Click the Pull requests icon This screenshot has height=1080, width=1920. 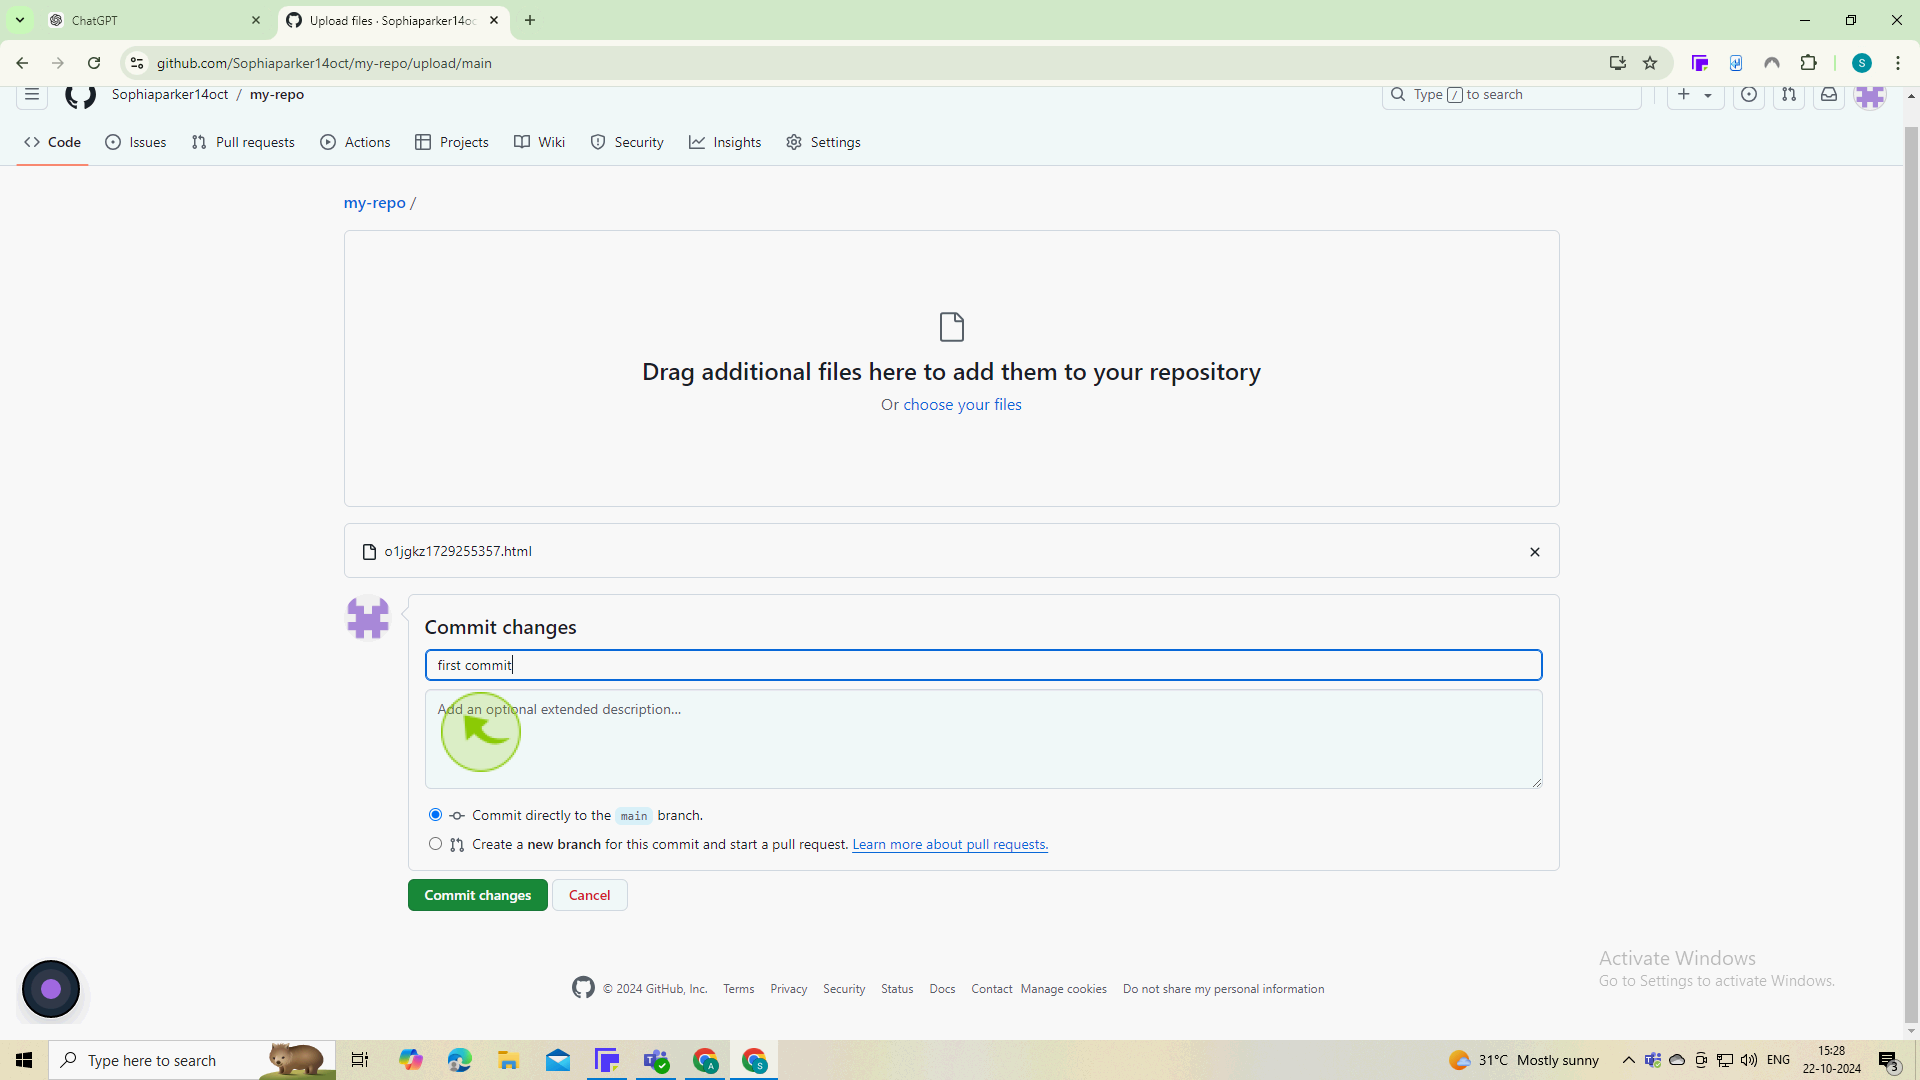(200, 142)
